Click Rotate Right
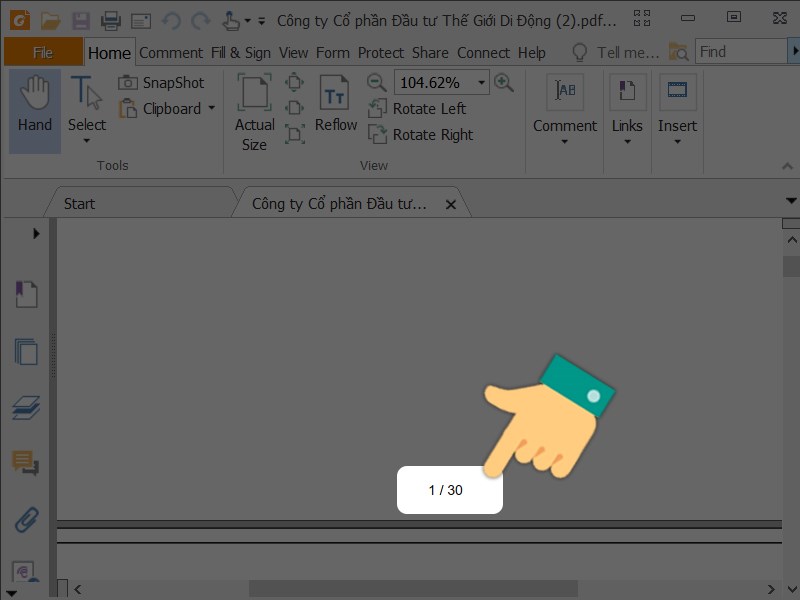 [420, 135]
